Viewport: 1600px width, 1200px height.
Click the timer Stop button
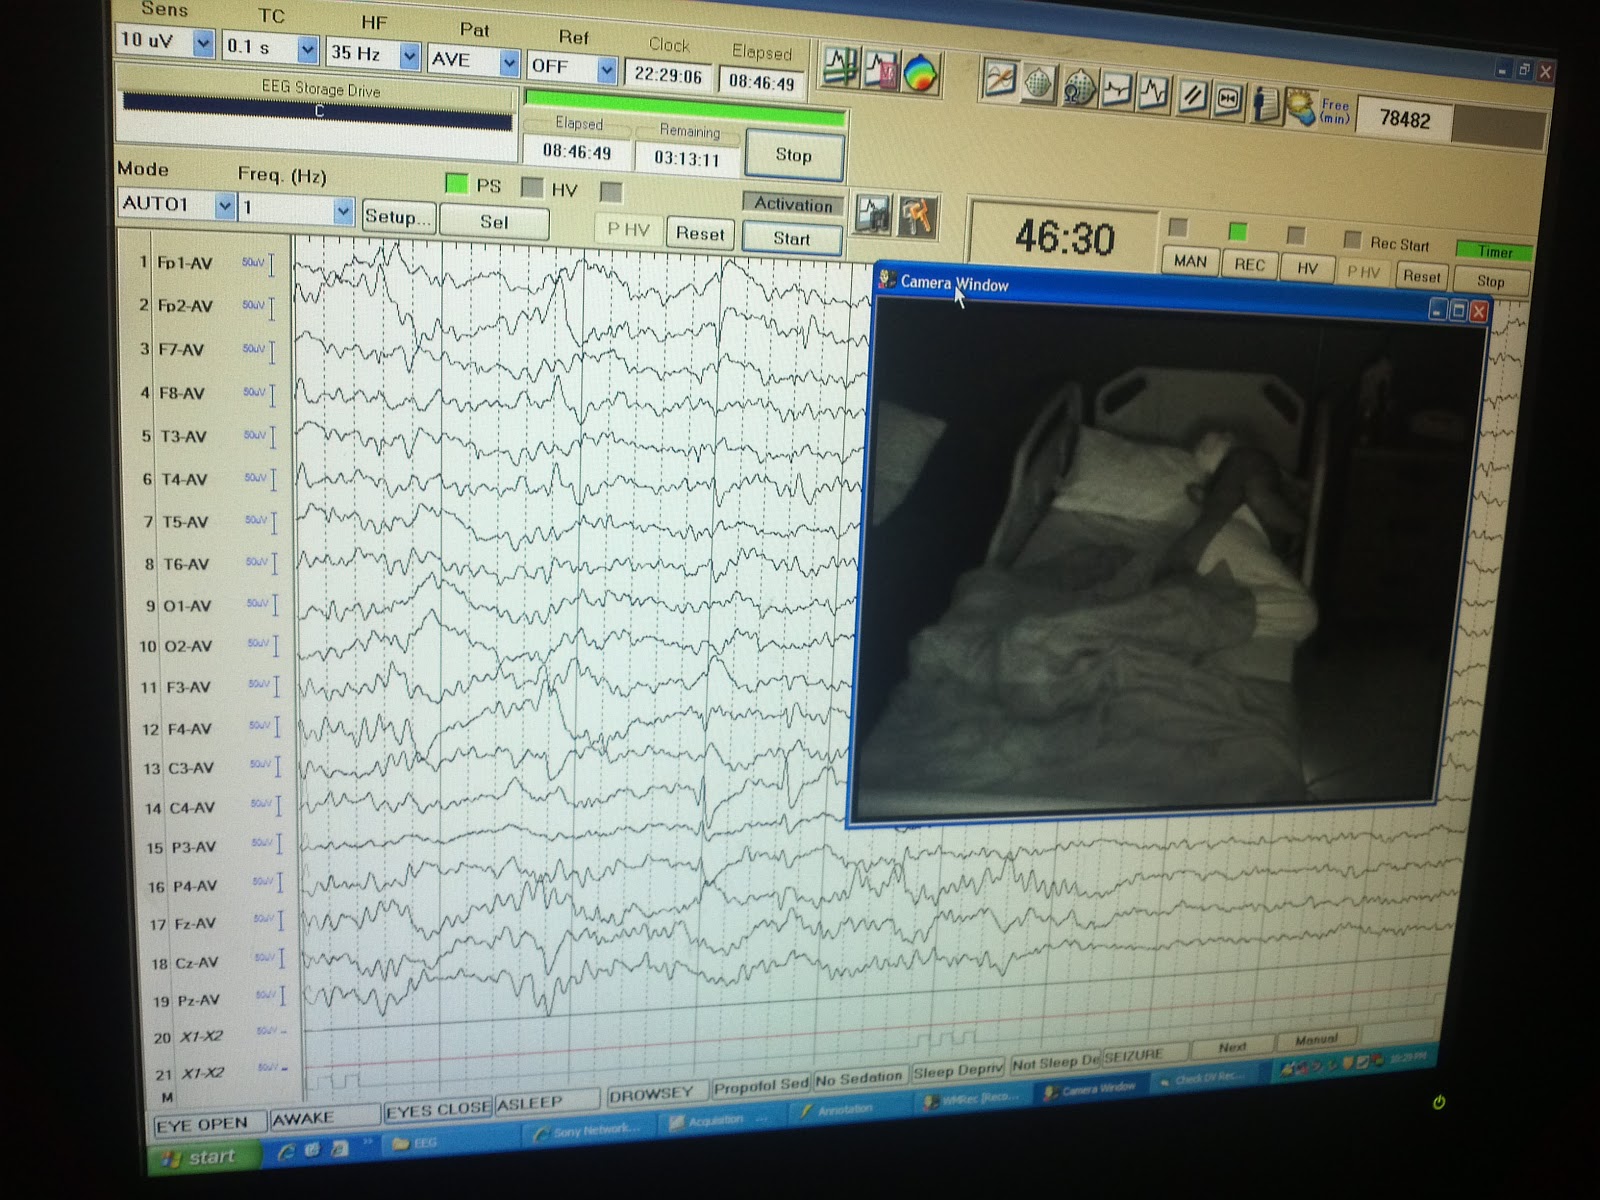(x=1490, y=282)
